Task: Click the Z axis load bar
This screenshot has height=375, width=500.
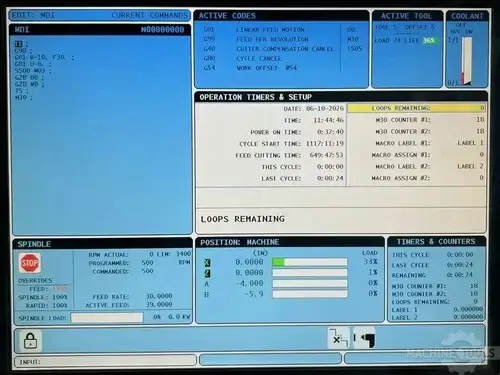Action: coord(310,273)
